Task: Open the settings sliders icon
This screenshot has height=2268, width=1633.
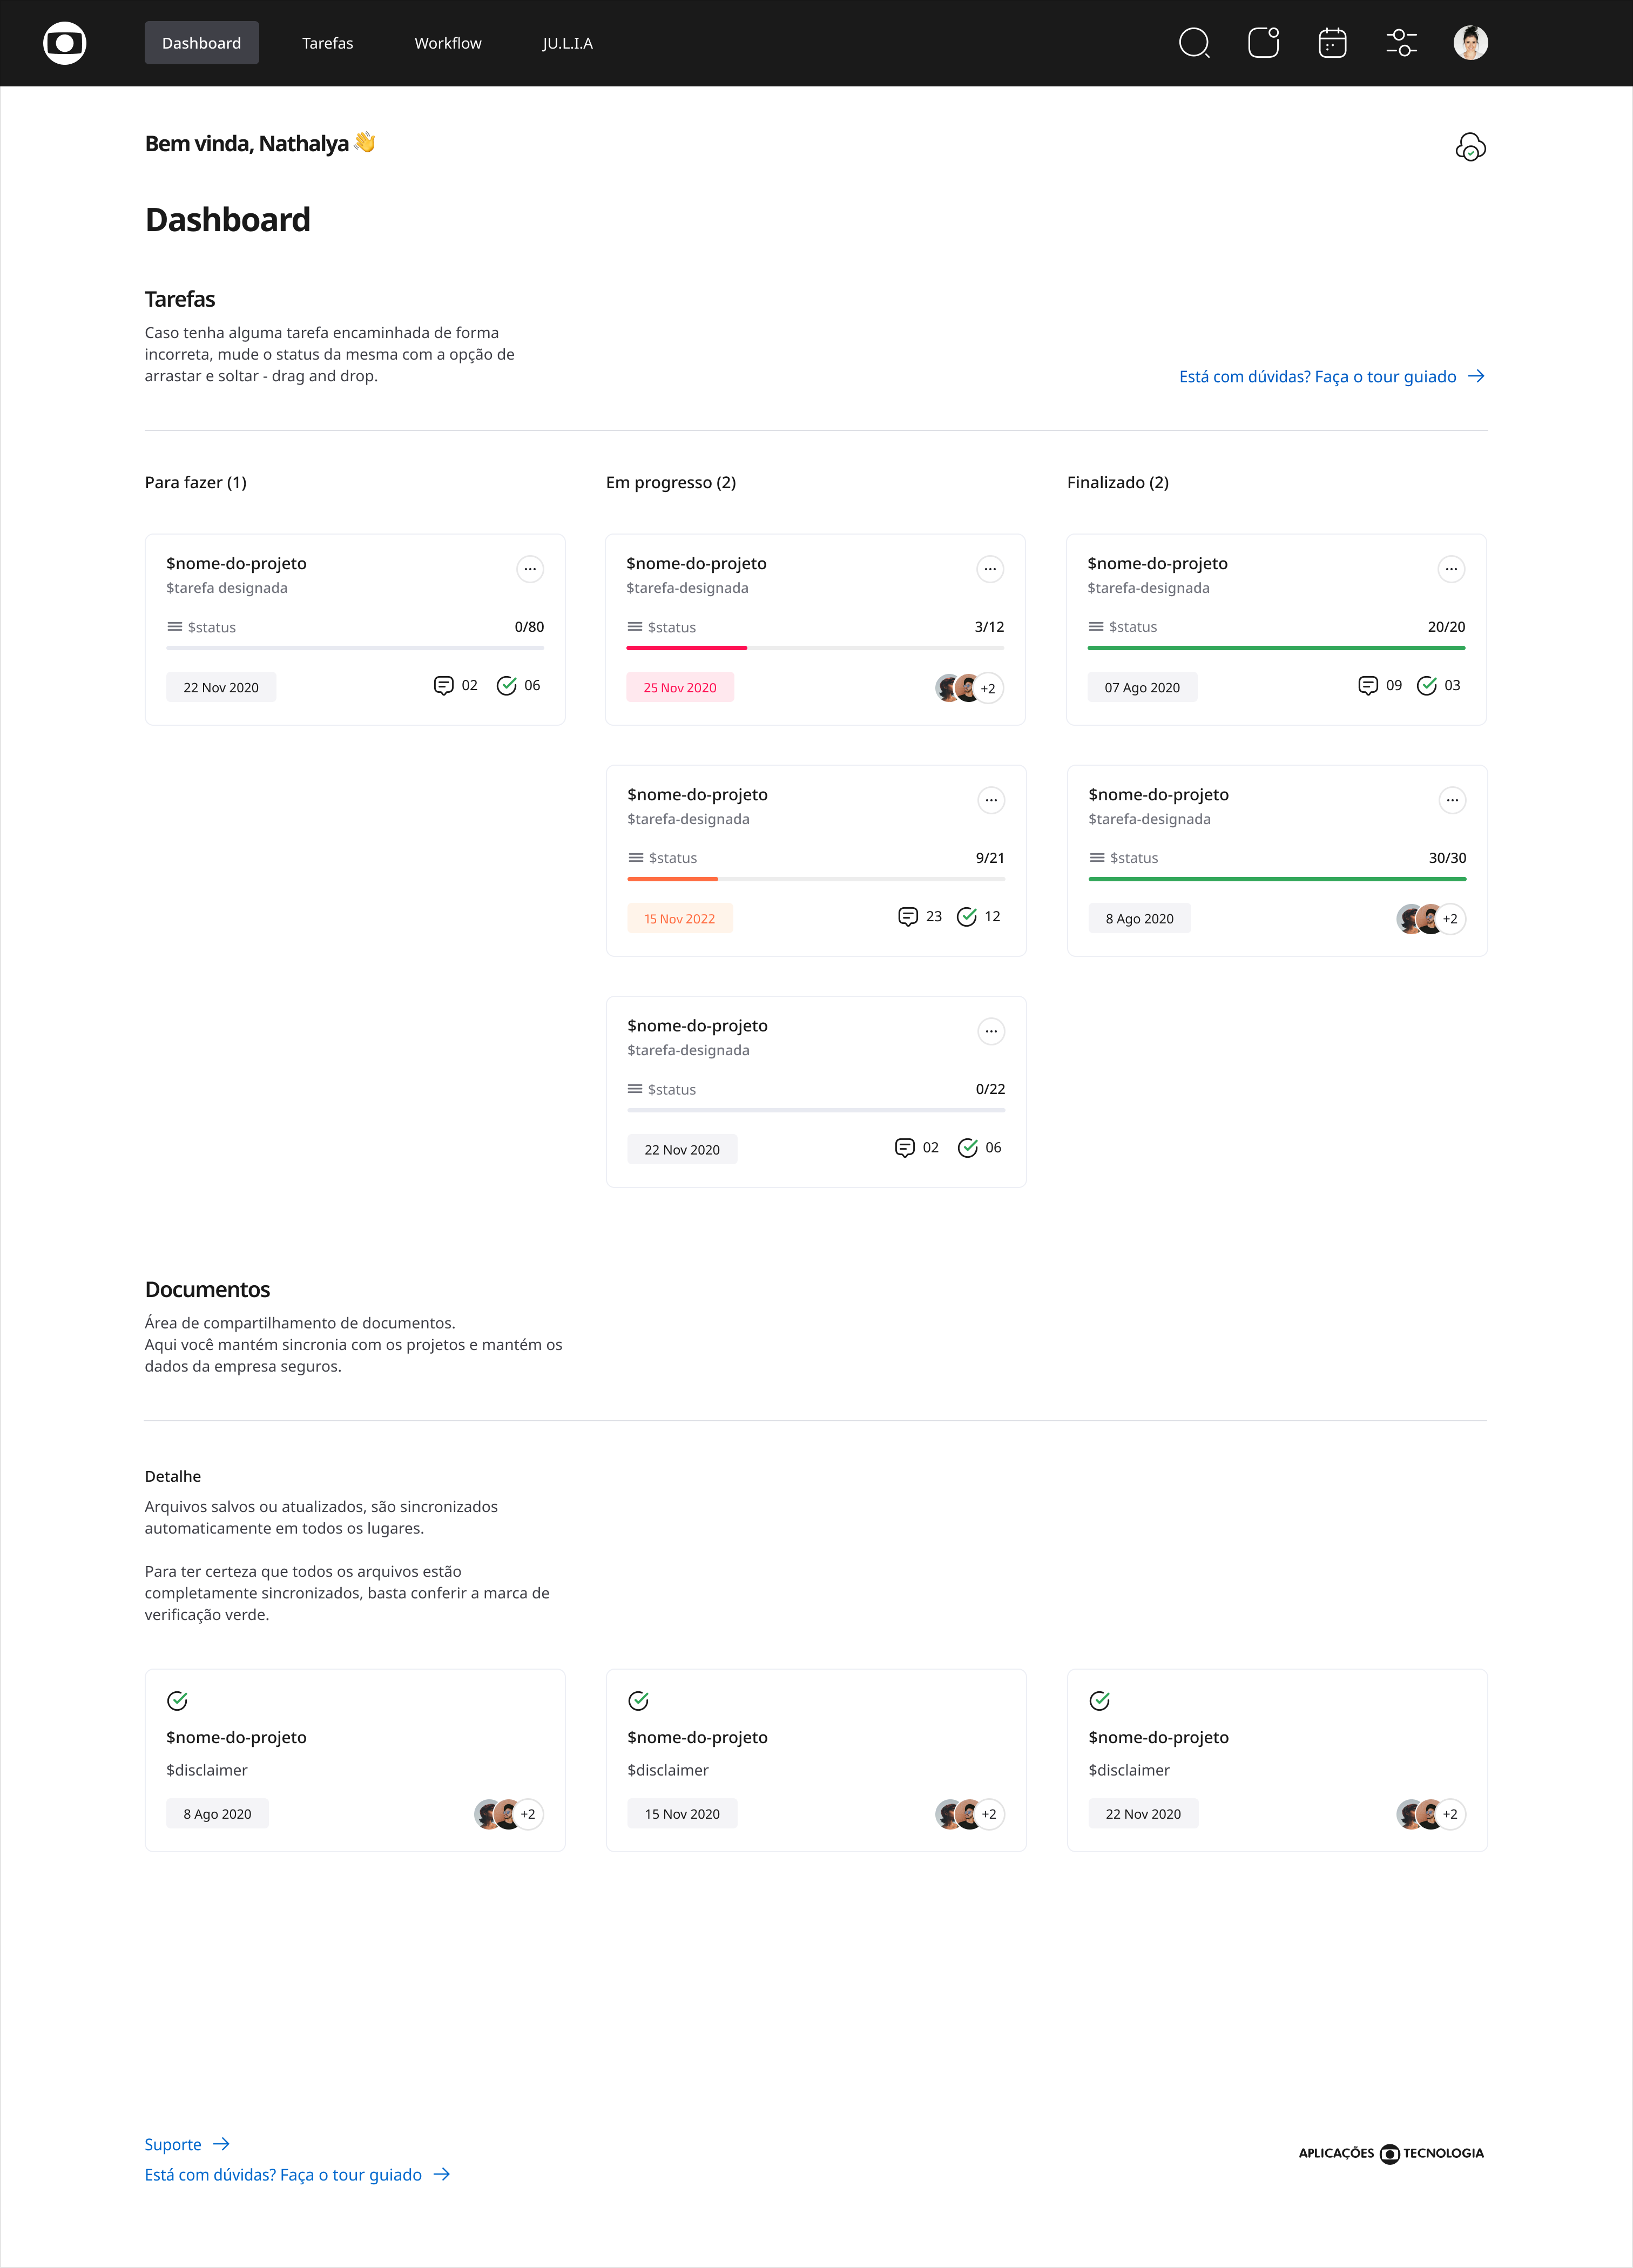Action: tap(1401, 43)
